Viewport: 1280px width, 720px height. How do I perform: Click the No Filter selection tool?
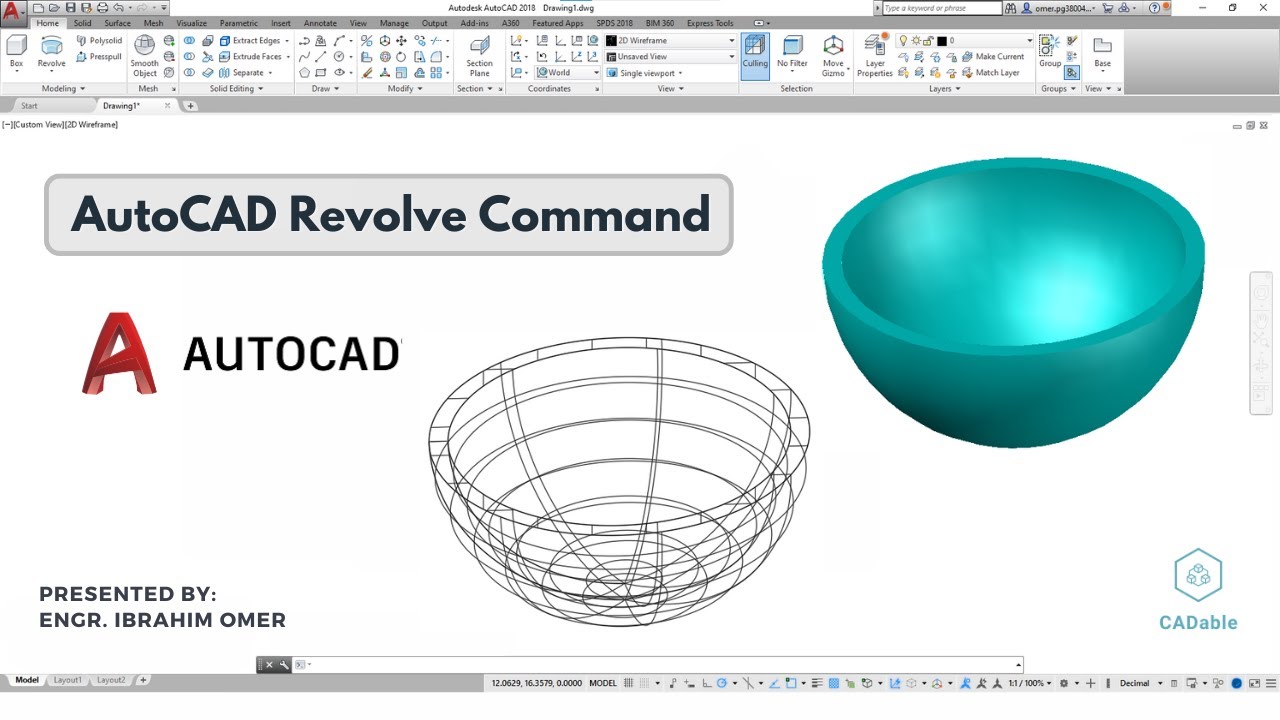point(792,52)
